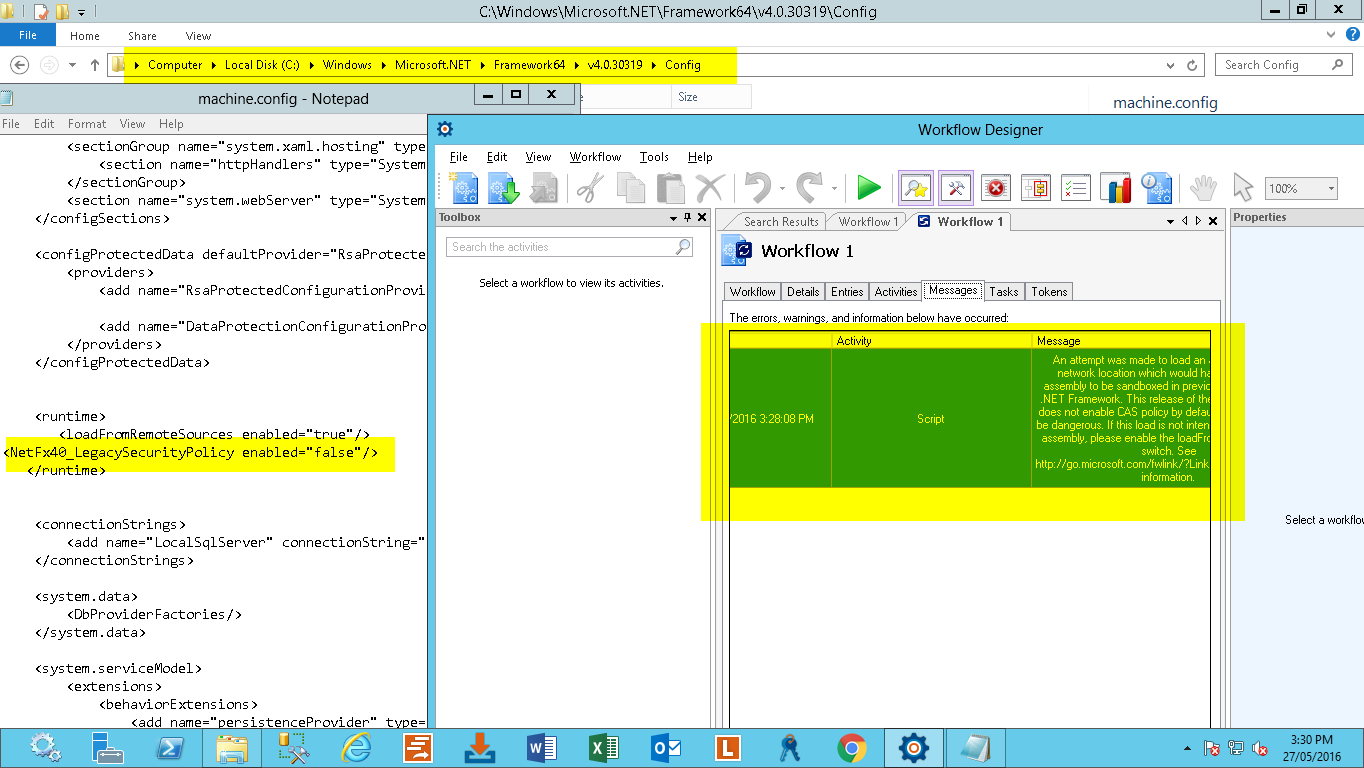Click Framework64 in the Explorer address path

coord(529,65)
